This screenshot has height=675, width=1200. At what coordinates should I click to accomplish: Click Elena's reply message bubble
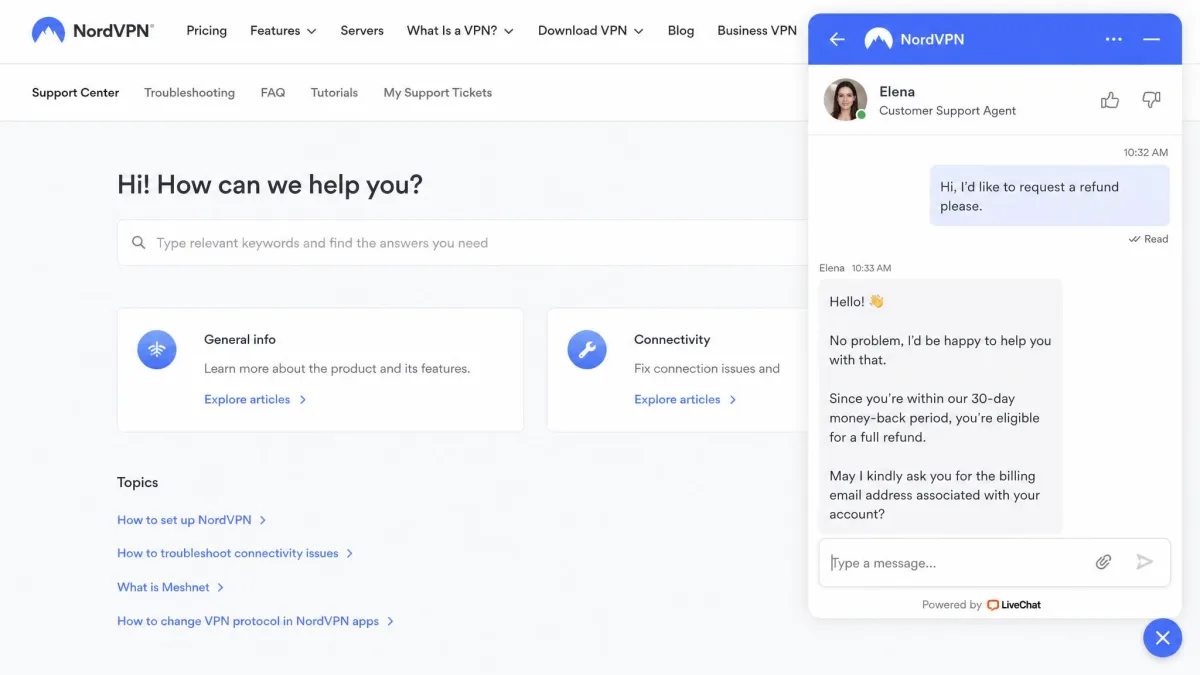point(940,407)
